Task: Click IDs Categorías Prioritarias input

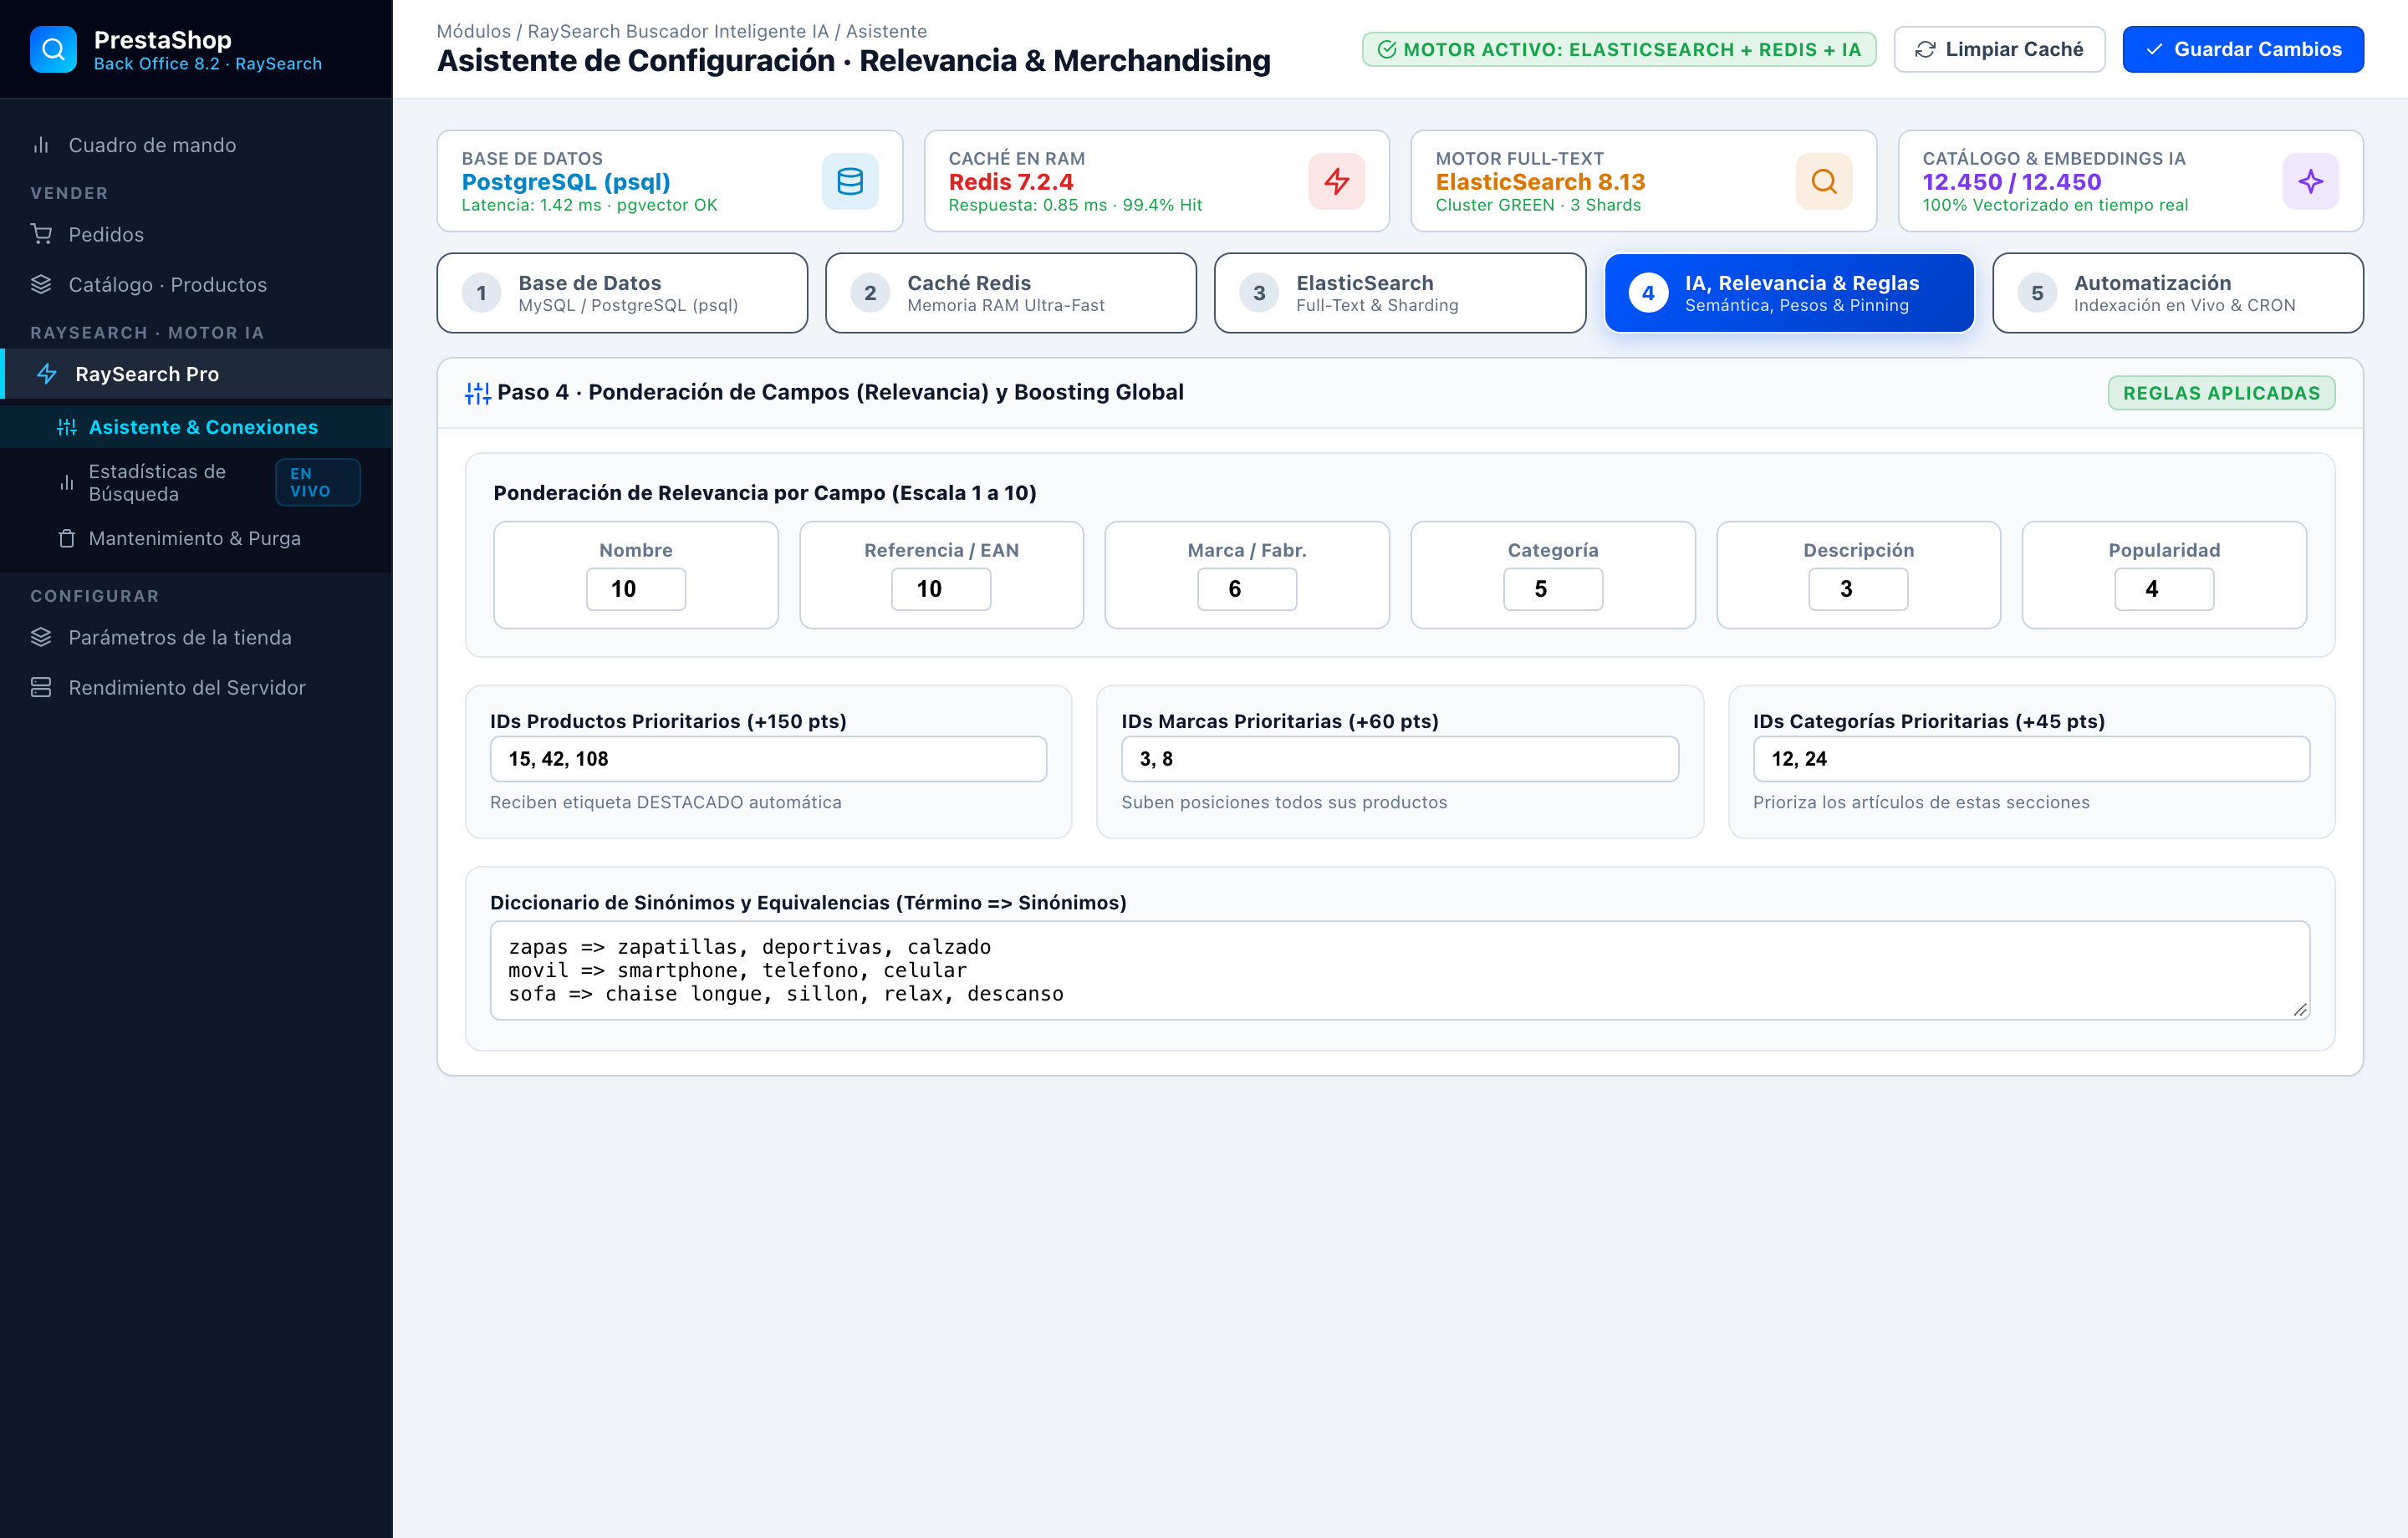Action: [2031, 759]
